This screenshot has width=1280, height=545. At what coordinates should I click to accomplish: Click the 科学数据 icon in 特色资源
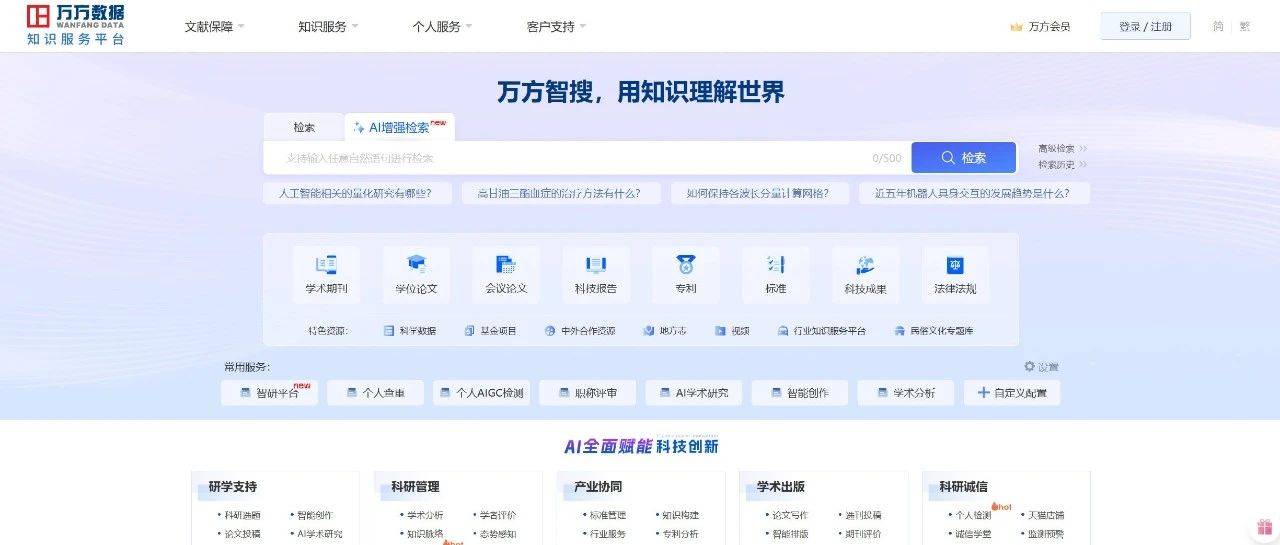click(x=389, y=330)
